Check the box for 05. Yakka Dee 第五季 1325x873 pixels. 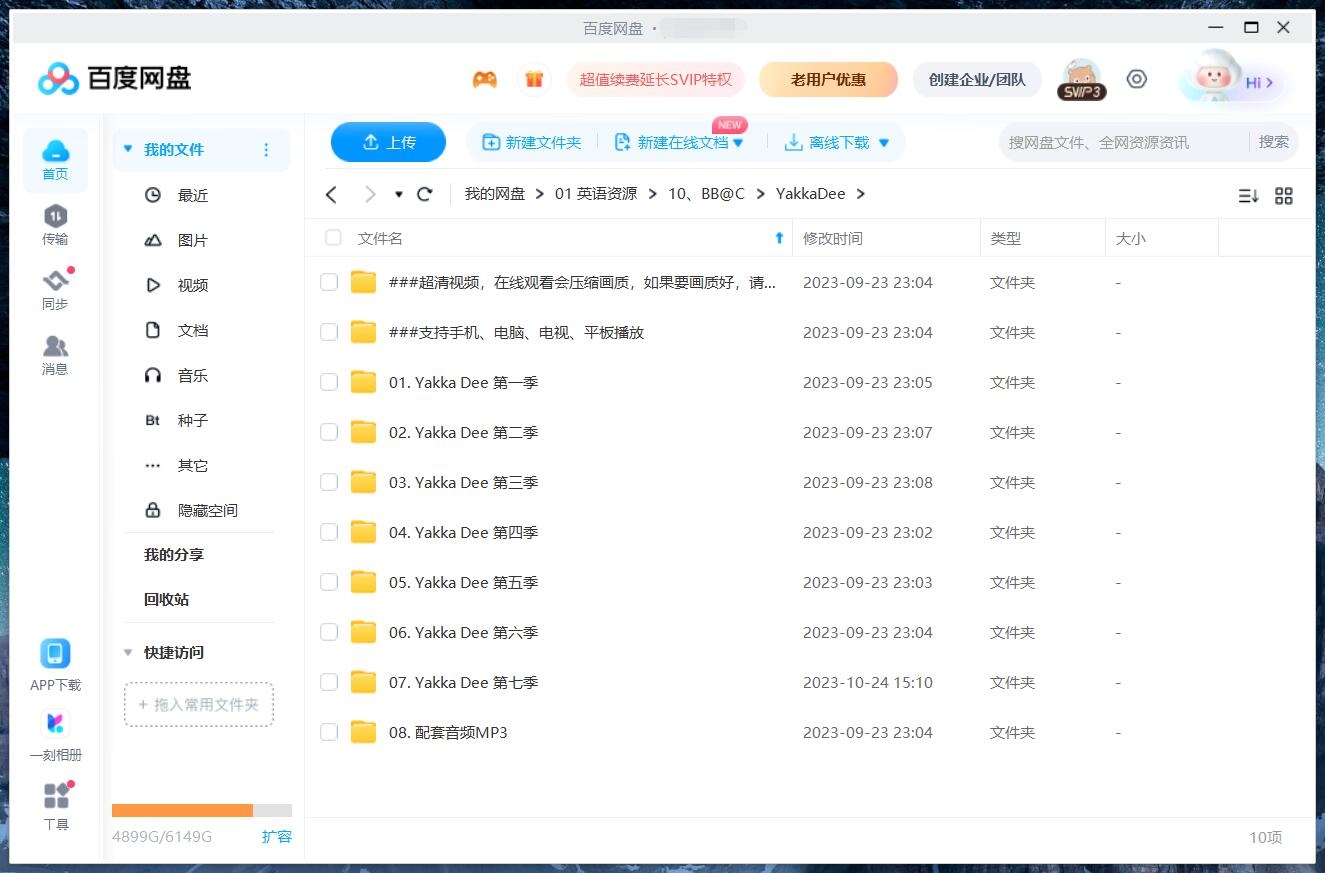coord(329,582)
